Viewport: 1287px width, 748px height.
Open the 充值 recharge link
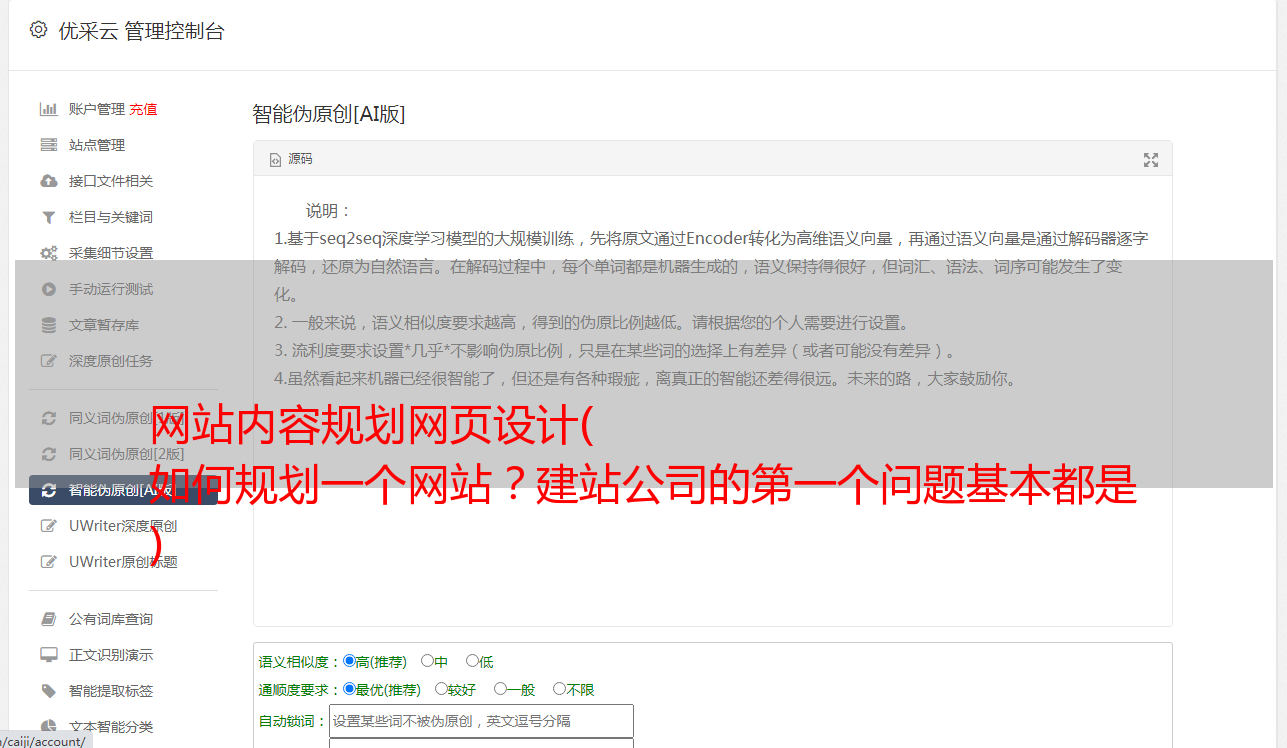[143, 109]
